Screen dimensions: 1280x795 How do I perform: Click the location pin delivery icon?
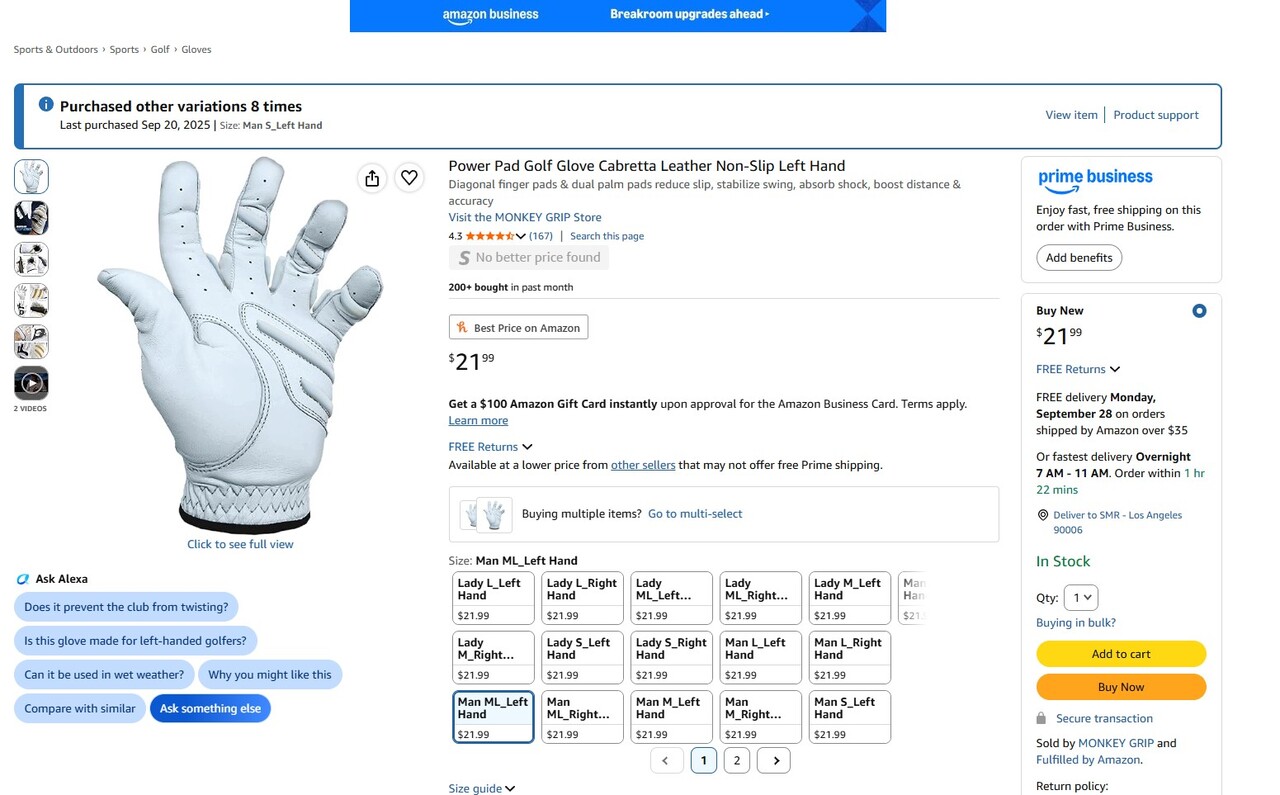pyautogui.click(x=1043, y=515)
